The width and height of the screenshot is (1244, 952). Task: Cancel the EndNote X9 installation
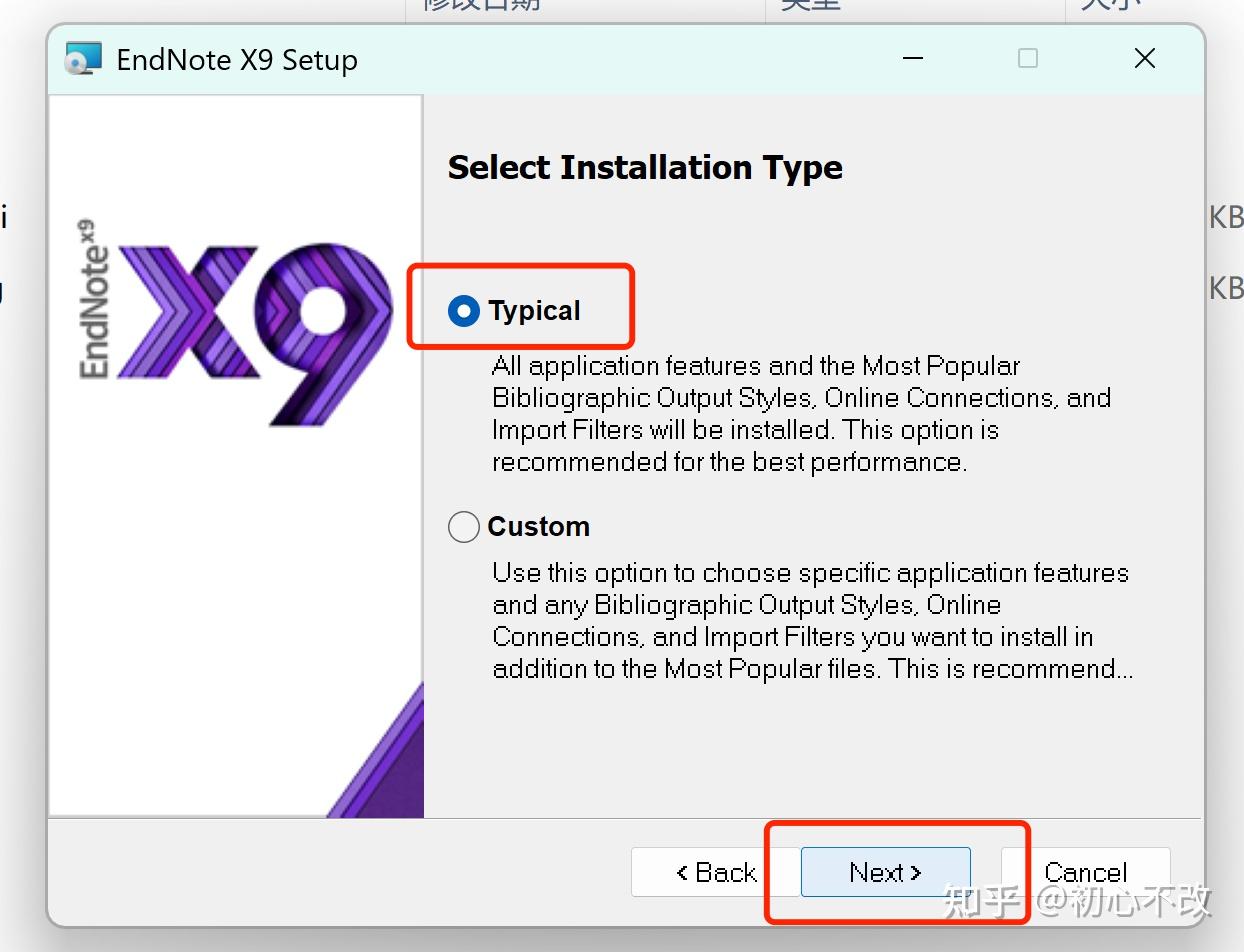(1086, 872)
